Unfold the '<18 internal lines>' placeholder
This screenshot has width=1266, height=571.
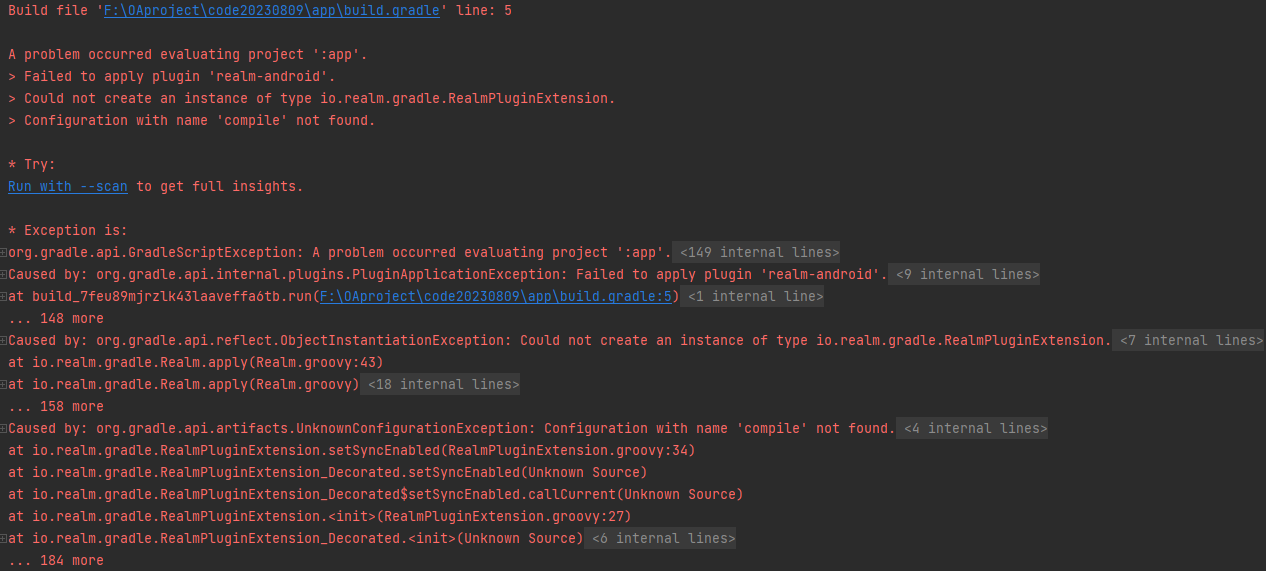[x=443, y=384]
